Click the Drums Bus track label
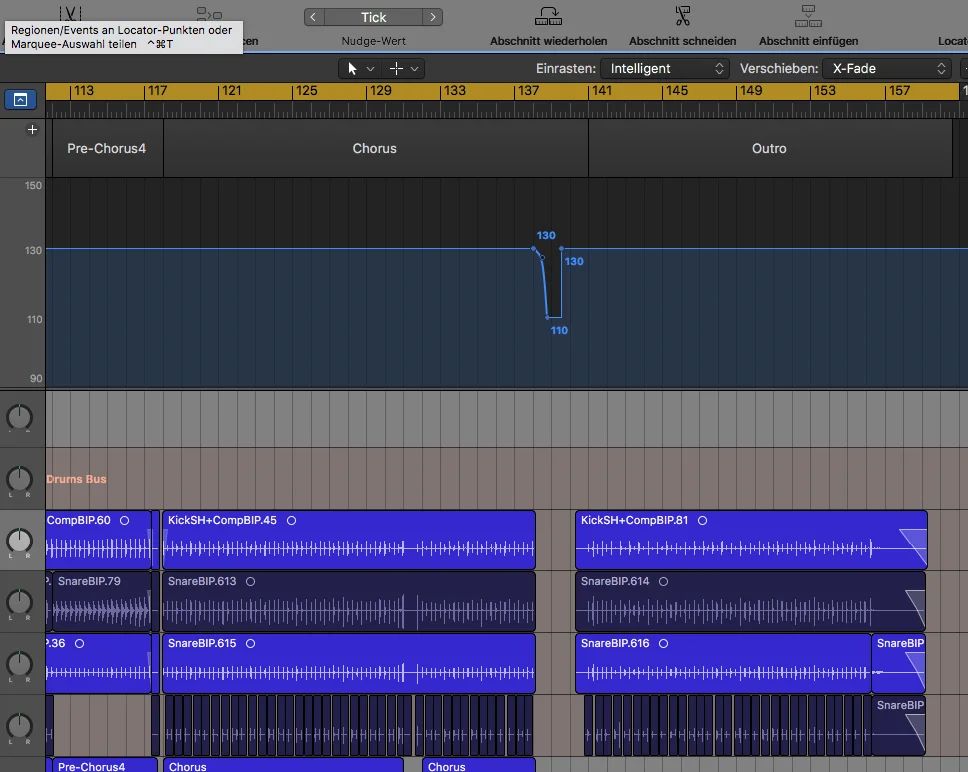The height and width of the screenshot is (772, 968). 77,479
